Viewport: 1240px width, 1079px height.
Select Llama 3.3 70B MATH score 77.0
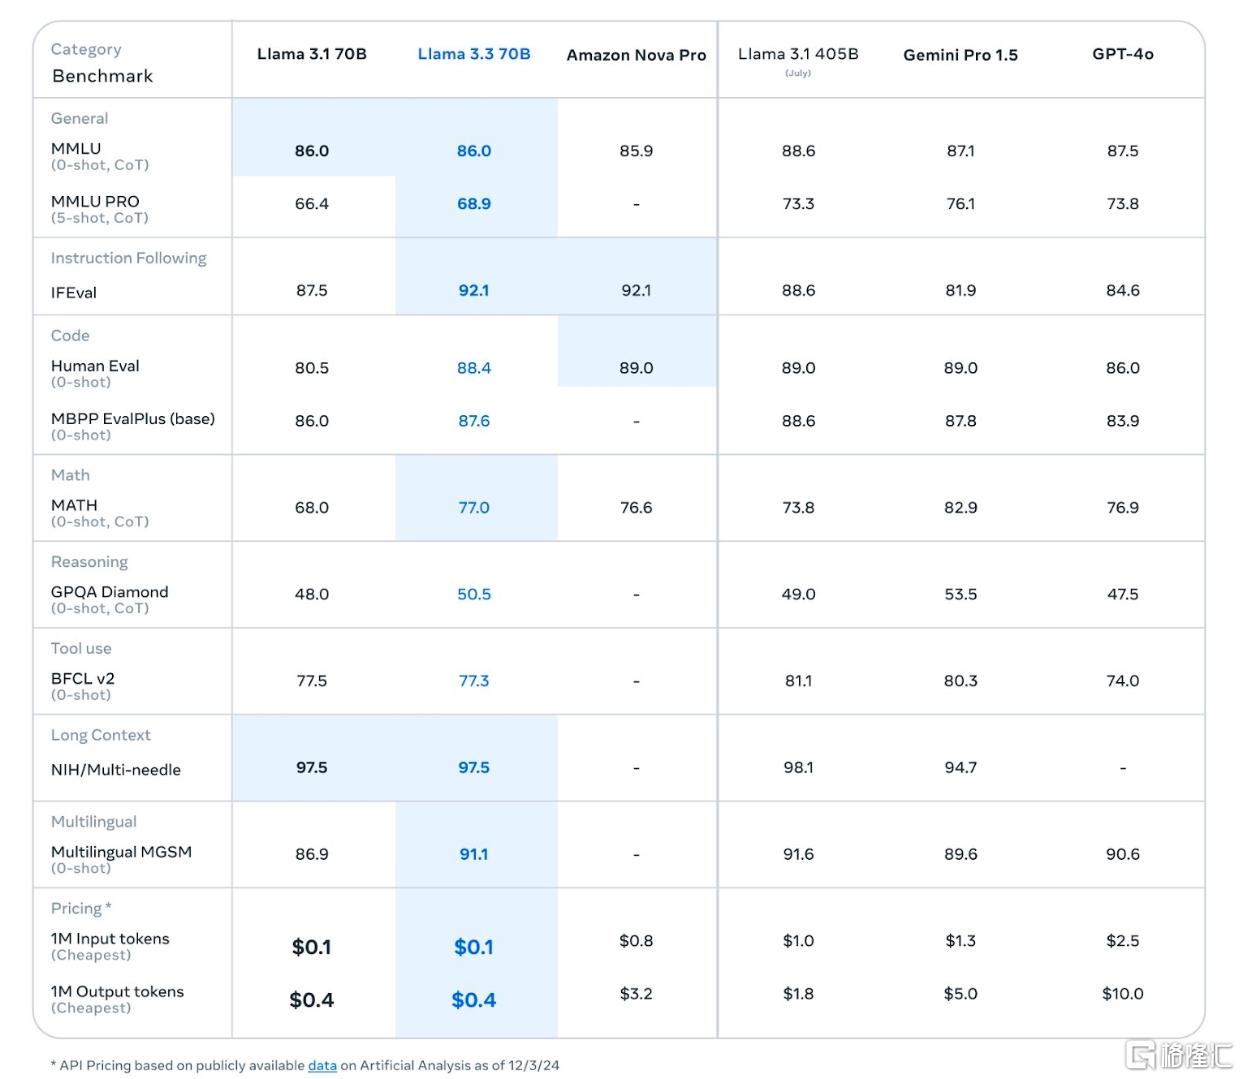click(474, 508)
